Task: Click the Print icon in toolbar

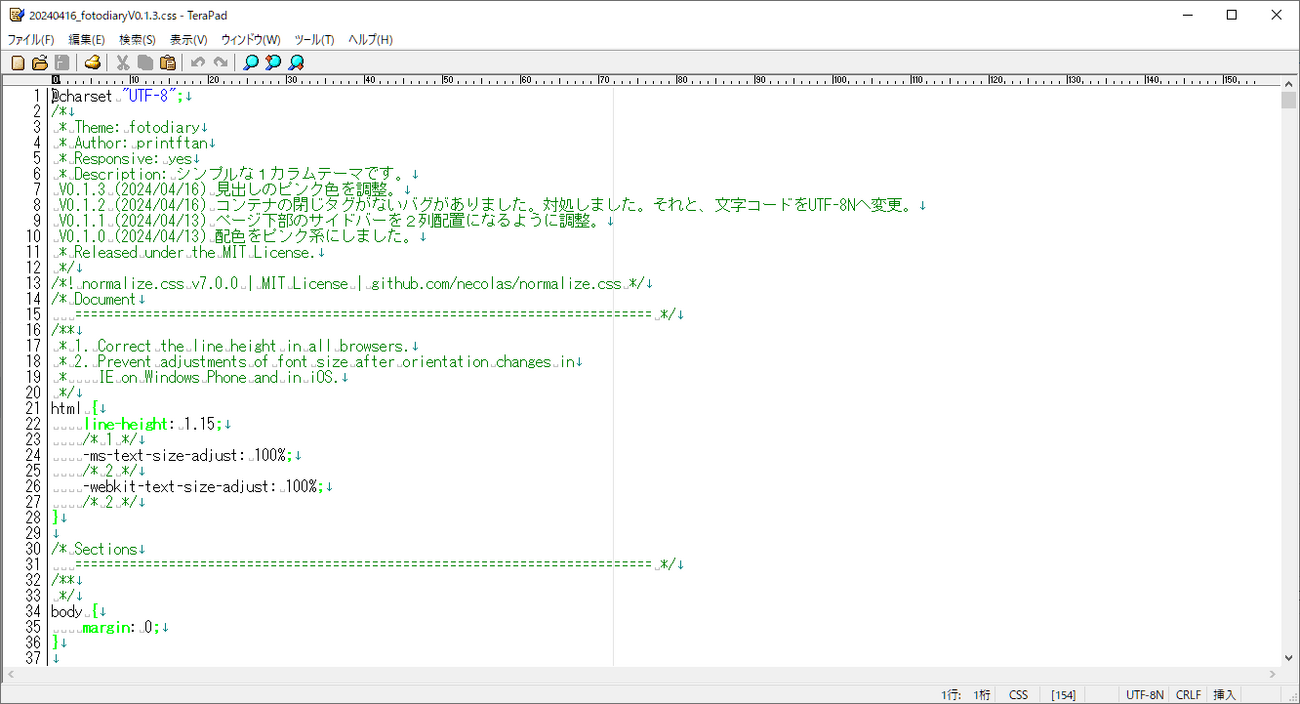Action: click(92, 62)
